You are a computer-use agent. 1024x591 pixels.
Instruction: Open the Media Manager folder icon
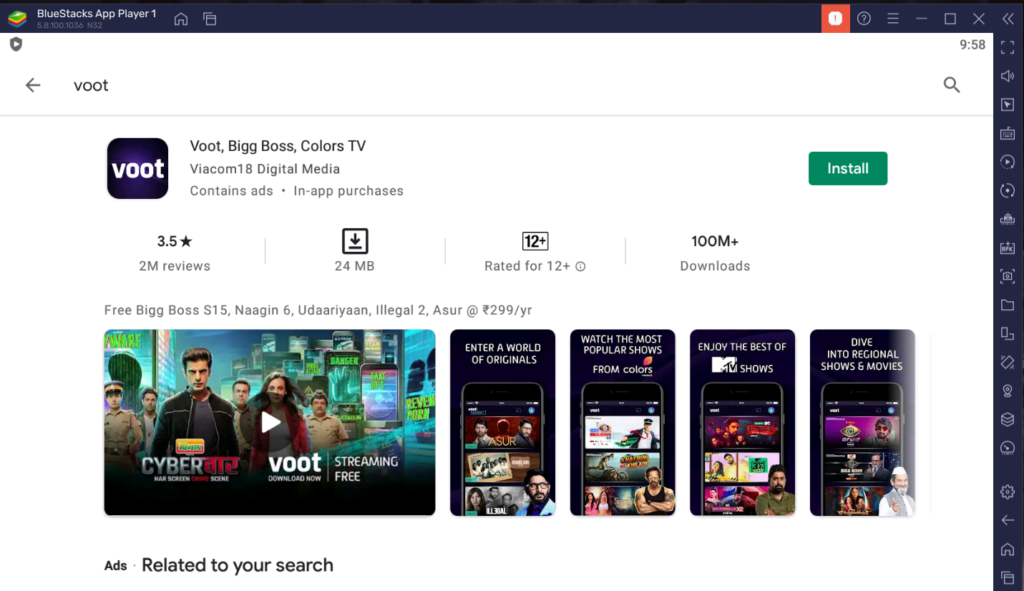coord(1007,304)
